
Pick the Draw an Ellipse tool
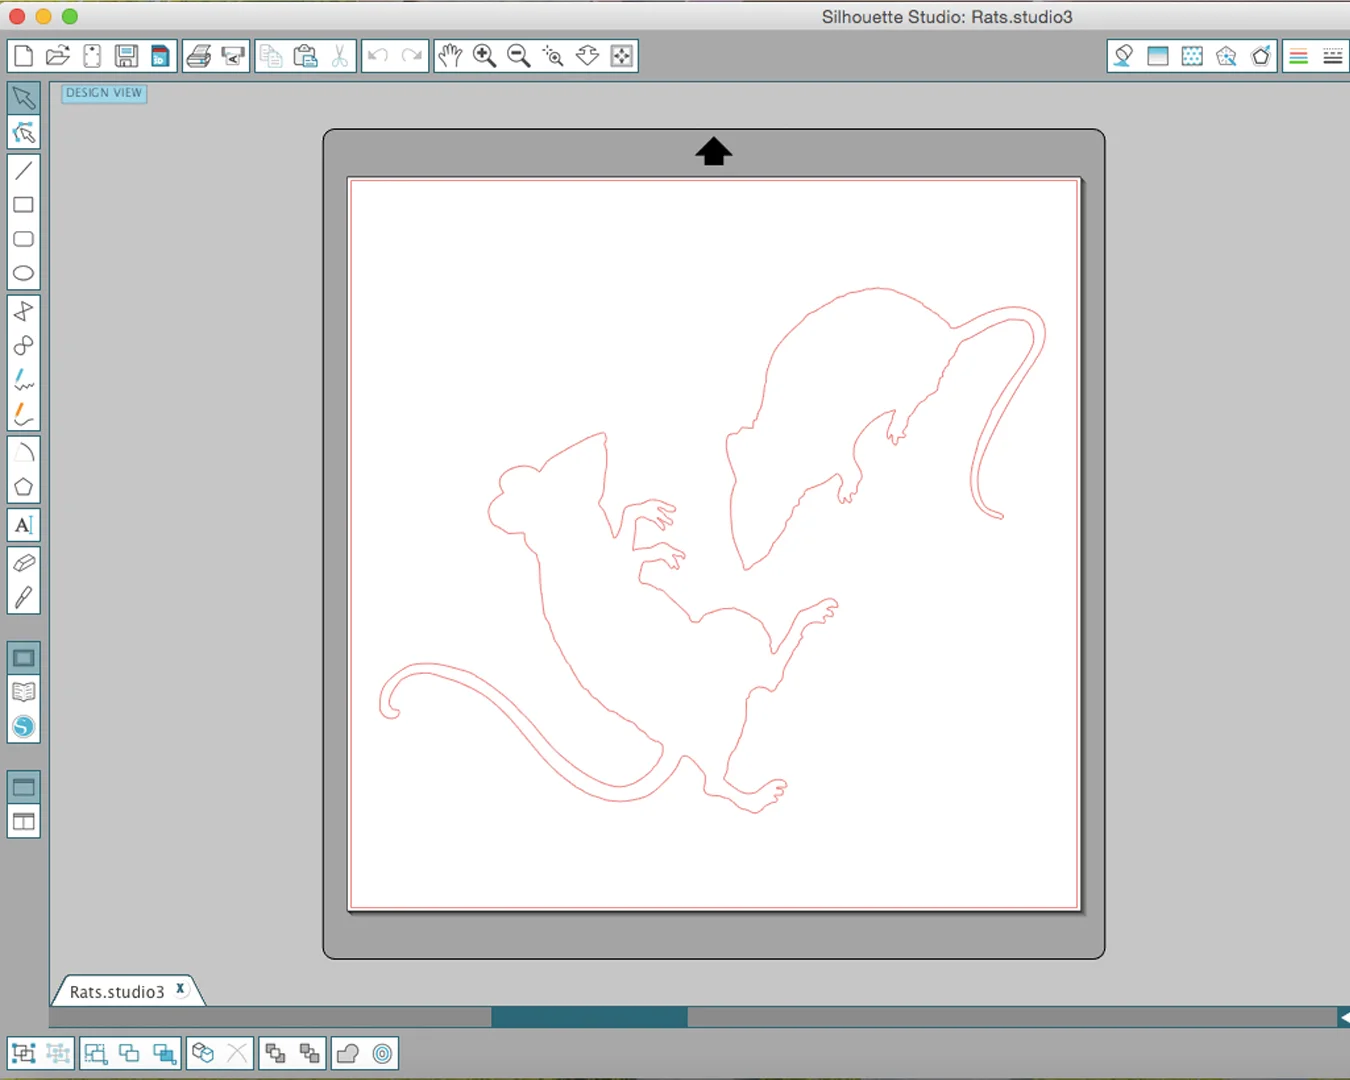click(x=24, y=273)
